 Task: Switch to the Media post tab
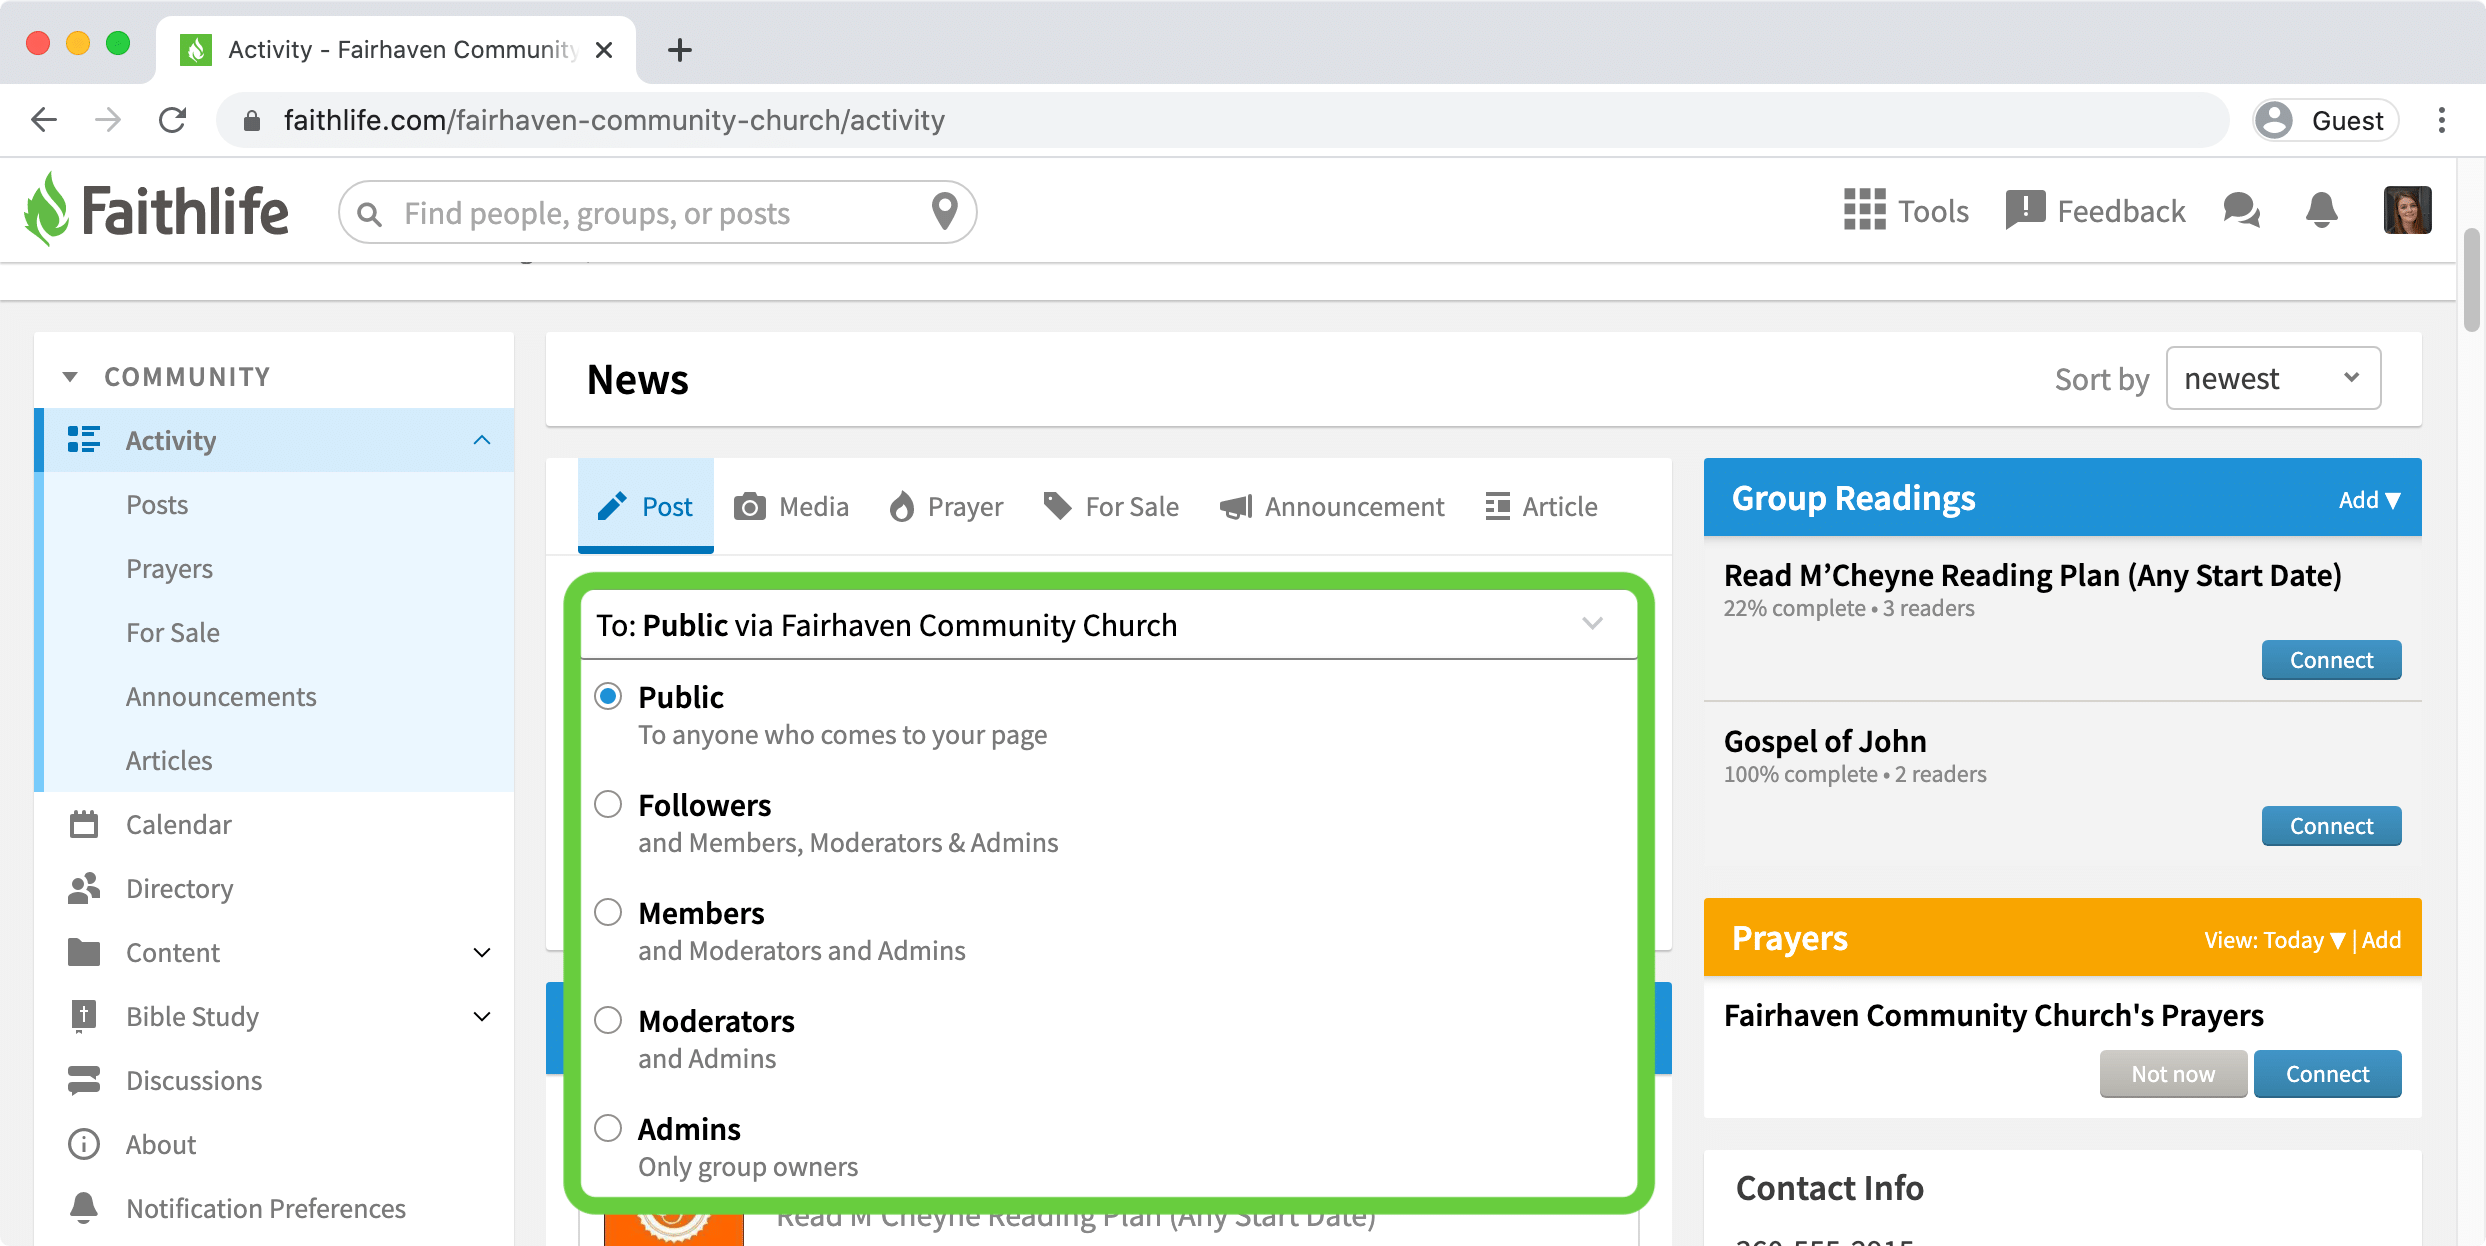pos(791,506)
